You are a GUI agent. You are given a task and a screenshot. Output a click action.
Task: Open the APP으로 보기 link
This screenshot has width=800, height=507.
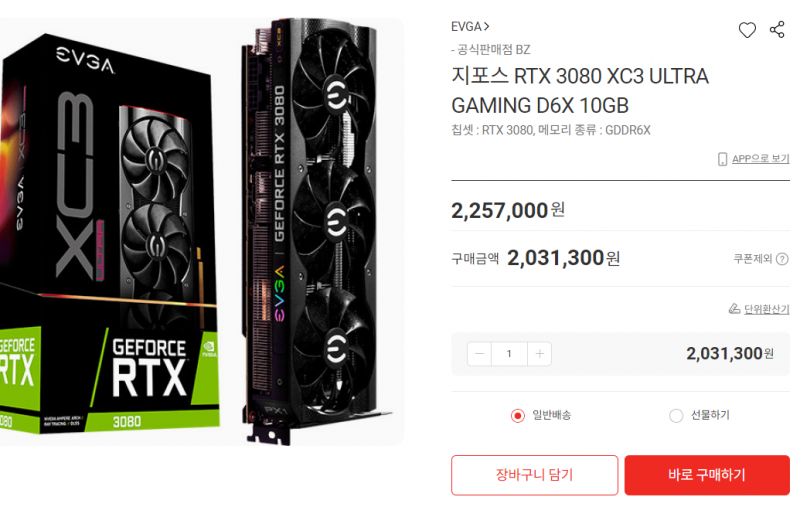coord(760,159)
